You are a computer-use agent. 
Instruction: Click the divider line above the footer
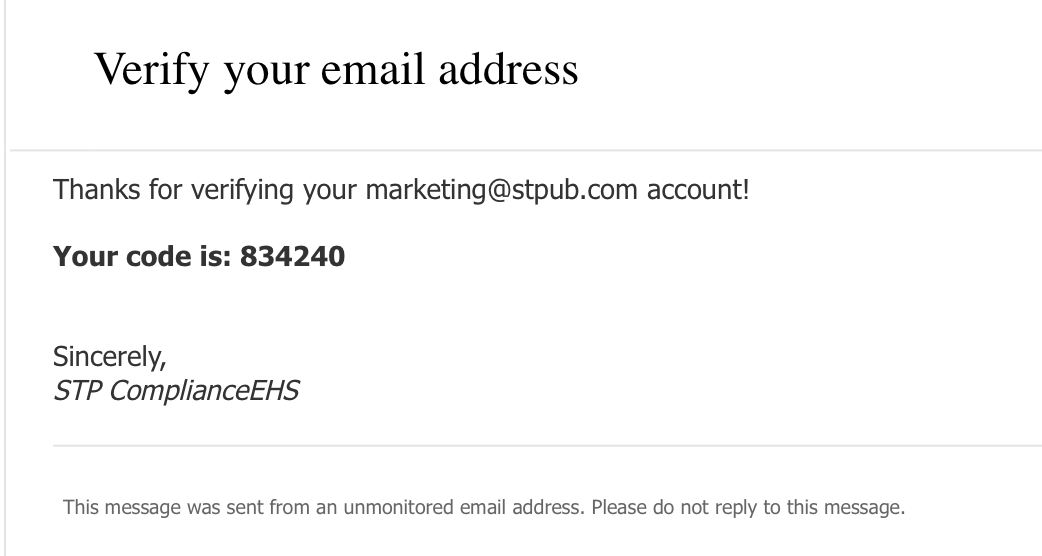[546, 445]
